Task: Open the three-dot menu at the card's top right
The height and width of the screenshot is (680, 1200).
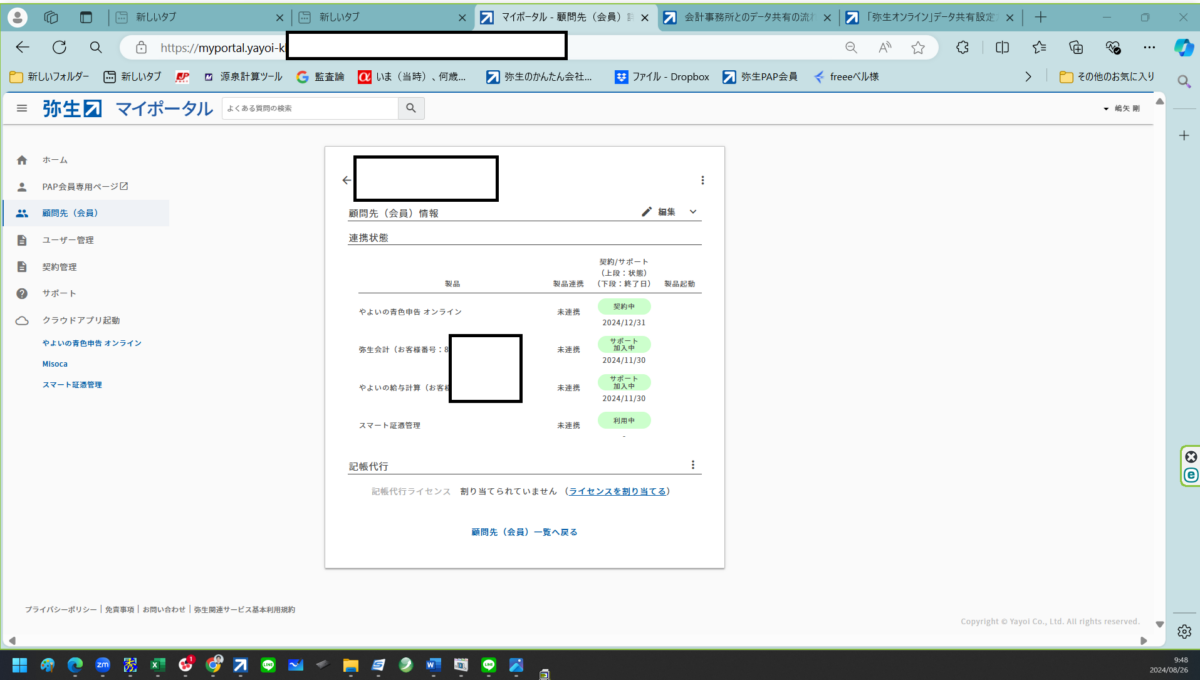Action: (702, 180)
